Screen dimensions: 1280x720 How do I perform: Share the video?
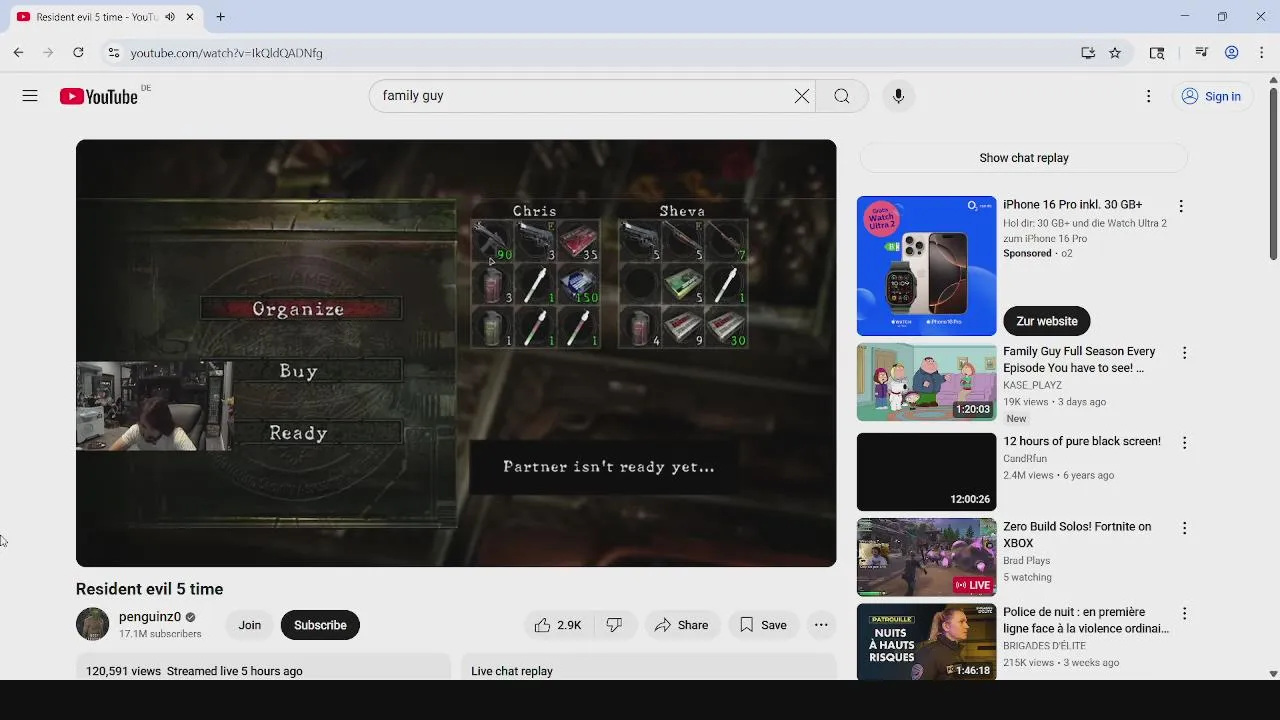[x=681, y=625]
